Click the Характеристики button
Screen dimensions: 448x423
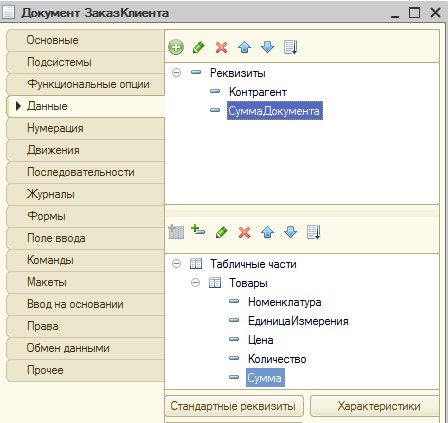coord(375,406)
